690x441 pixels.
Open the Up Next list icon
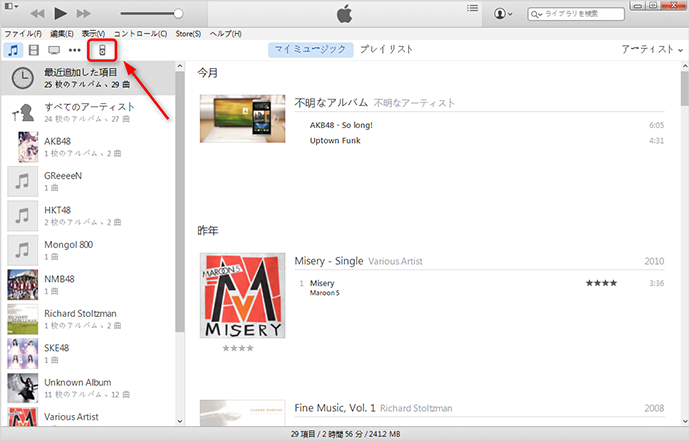[x=473, y=8]
